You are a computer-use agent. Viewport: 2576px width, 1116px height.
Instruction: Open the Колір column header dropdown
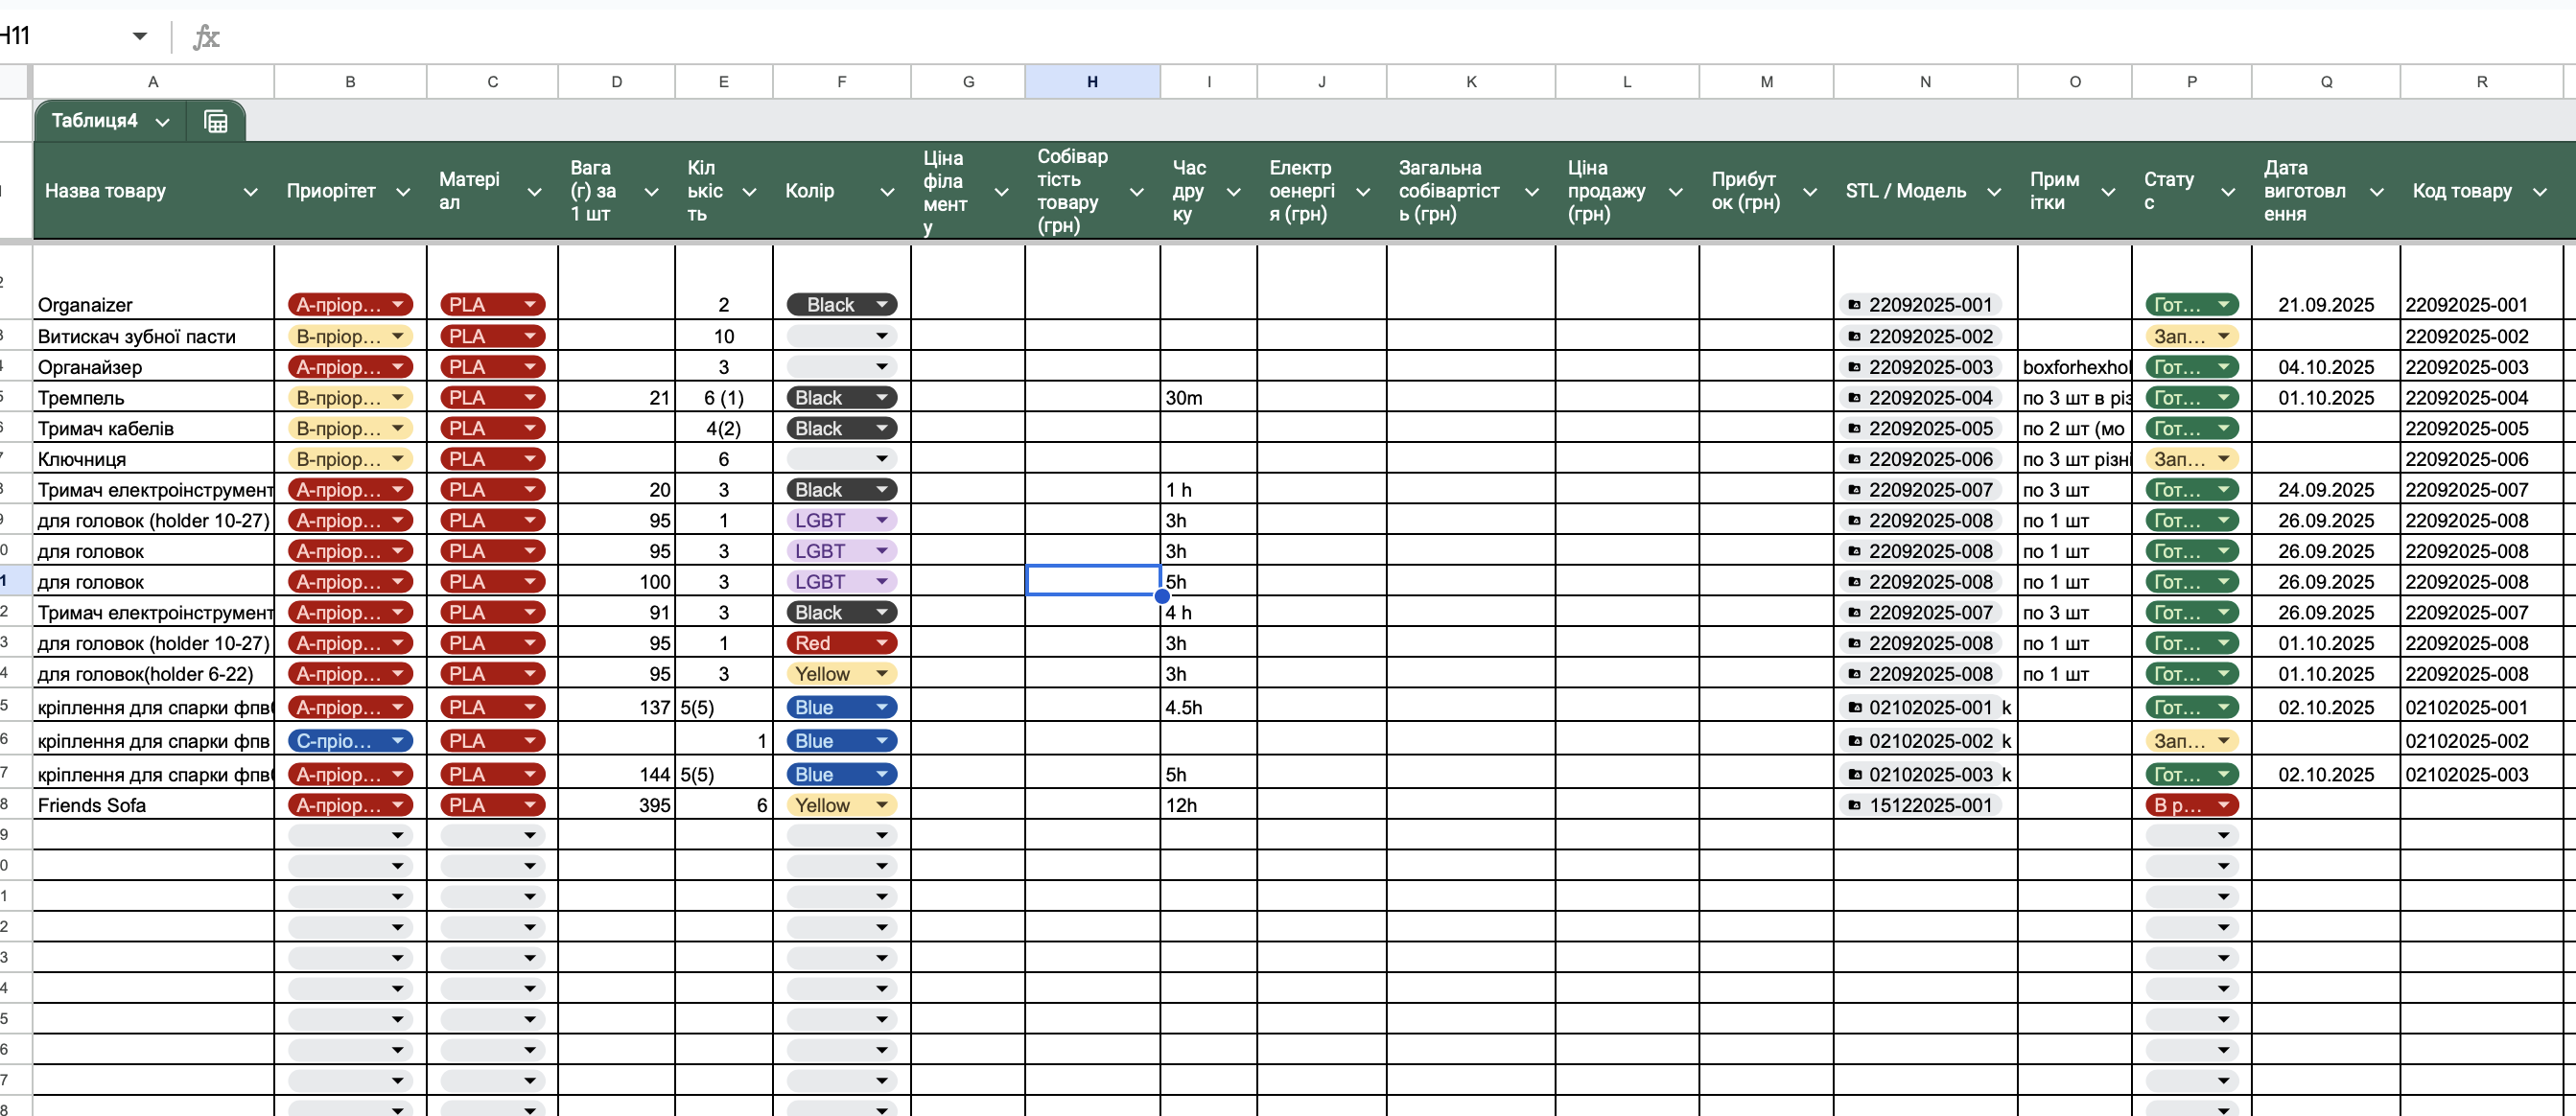(887, 191)
